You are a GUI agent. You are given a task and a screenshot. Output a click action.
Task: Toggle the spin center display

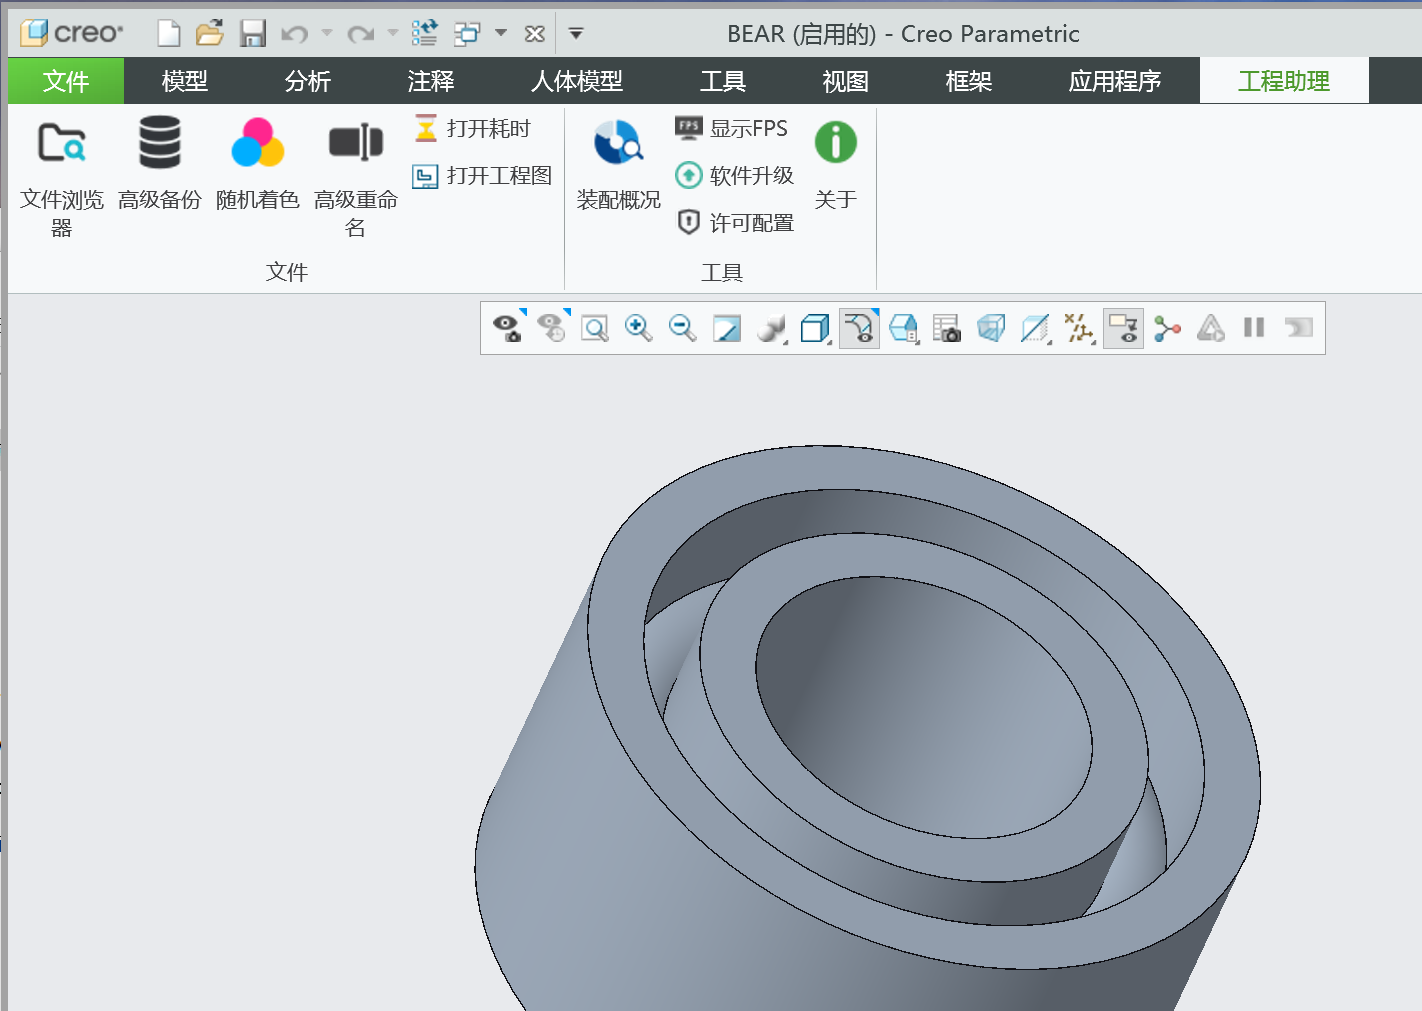[x=1166, y=328]
